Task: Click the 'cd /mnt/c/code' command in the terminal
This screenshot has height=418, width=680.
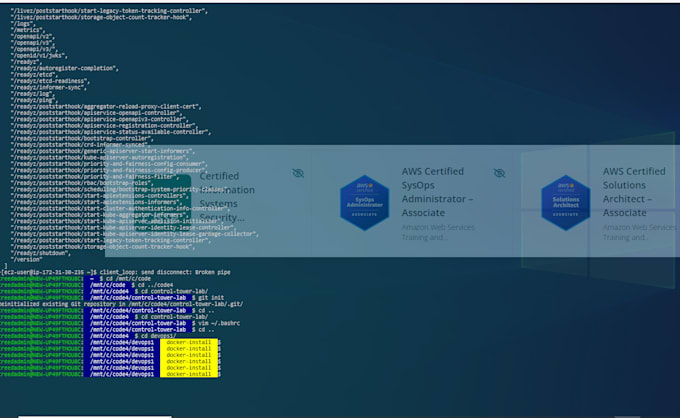Action: point(129,279)
